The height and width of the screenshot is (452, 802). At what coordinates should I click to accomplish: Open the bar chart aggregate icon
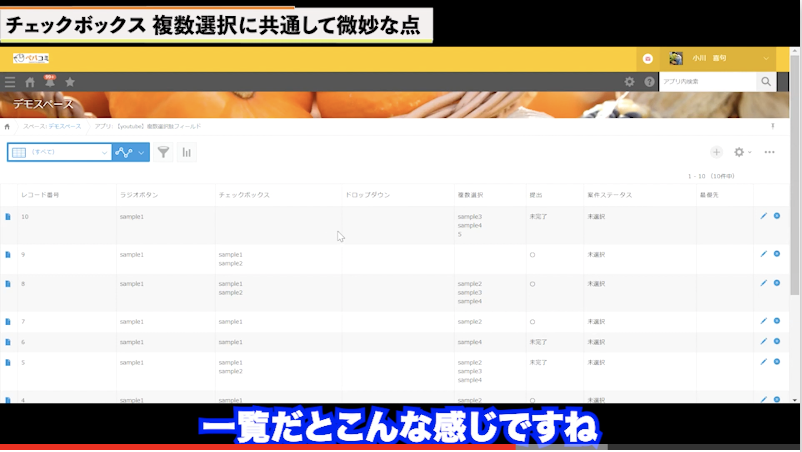tap(186, 152)
